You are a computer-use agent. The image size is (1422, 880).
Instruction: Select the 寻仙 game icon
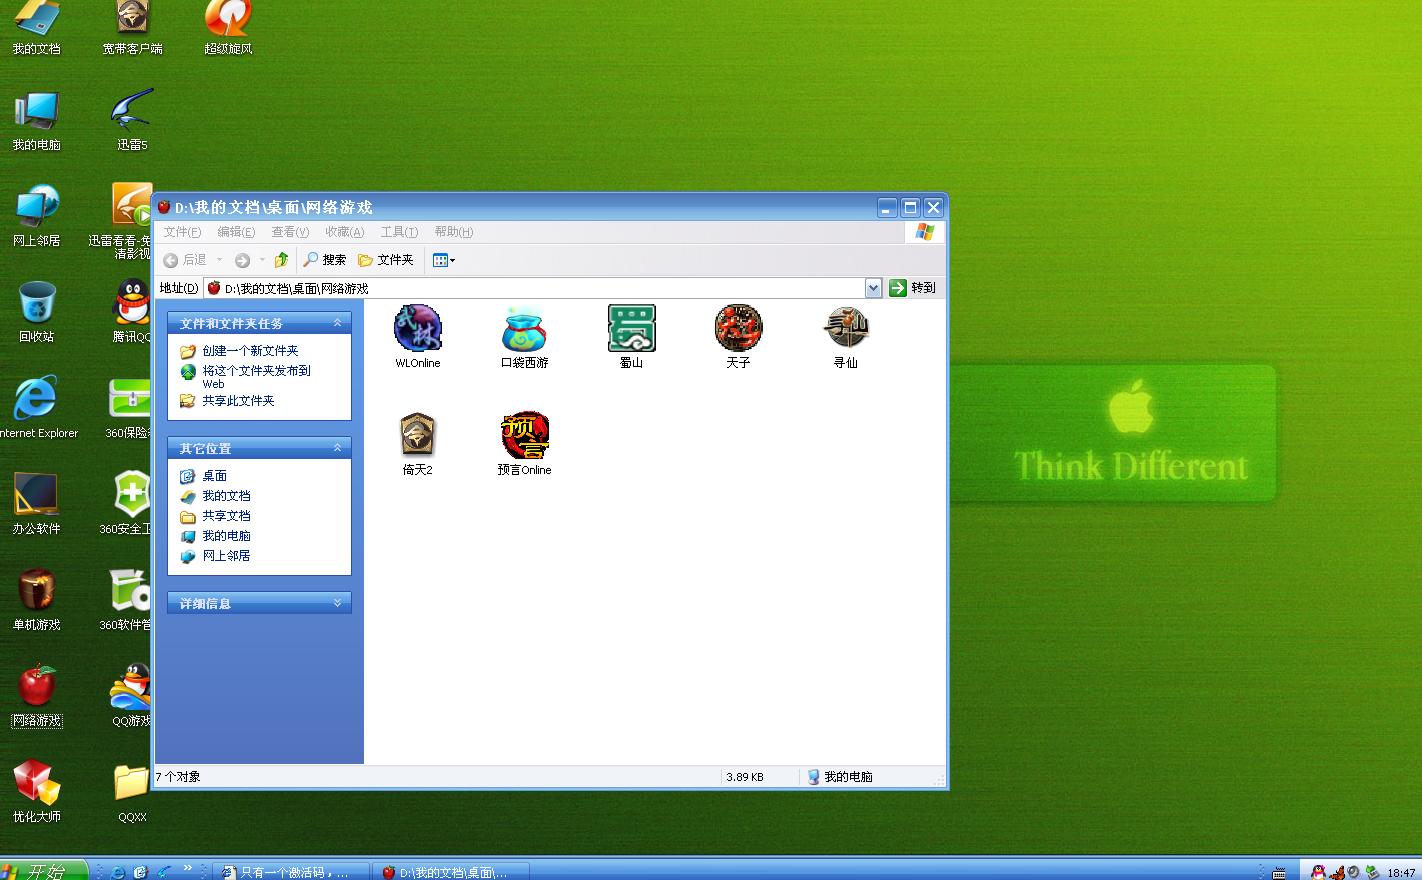tap(845, 329)
